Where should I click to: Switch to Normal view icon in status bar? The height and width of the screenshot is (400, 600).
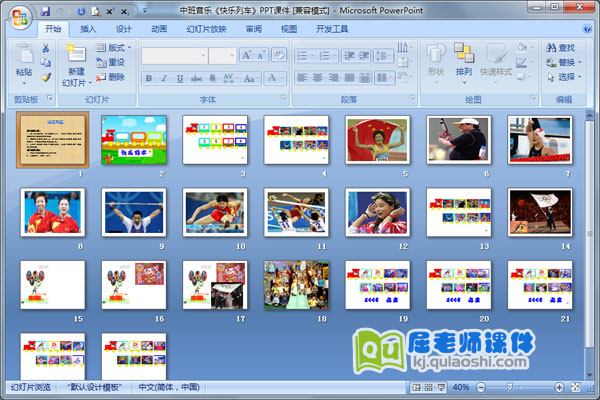click(416, 388)
